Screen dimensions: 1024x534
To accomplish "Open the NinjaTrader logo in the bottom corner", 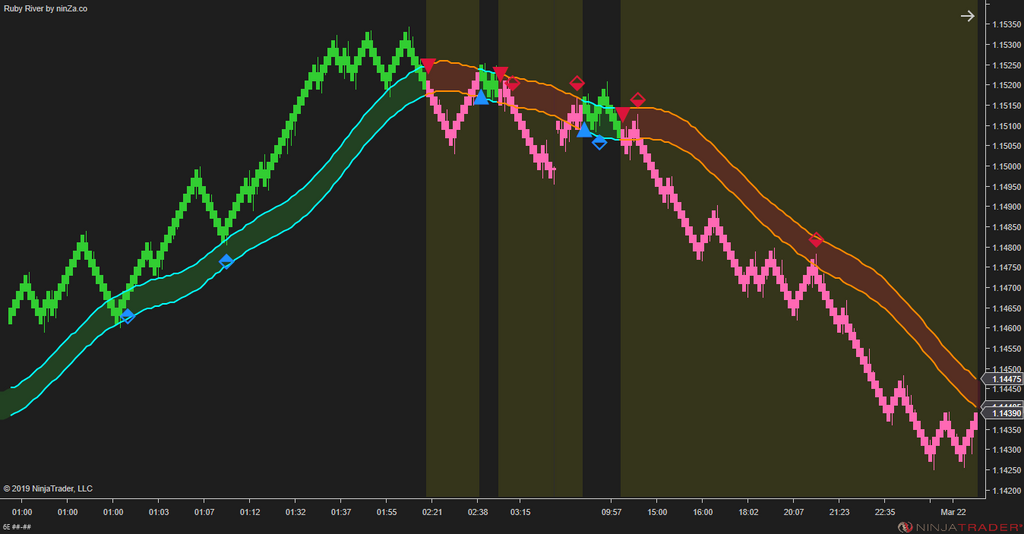I will [959, 527].
